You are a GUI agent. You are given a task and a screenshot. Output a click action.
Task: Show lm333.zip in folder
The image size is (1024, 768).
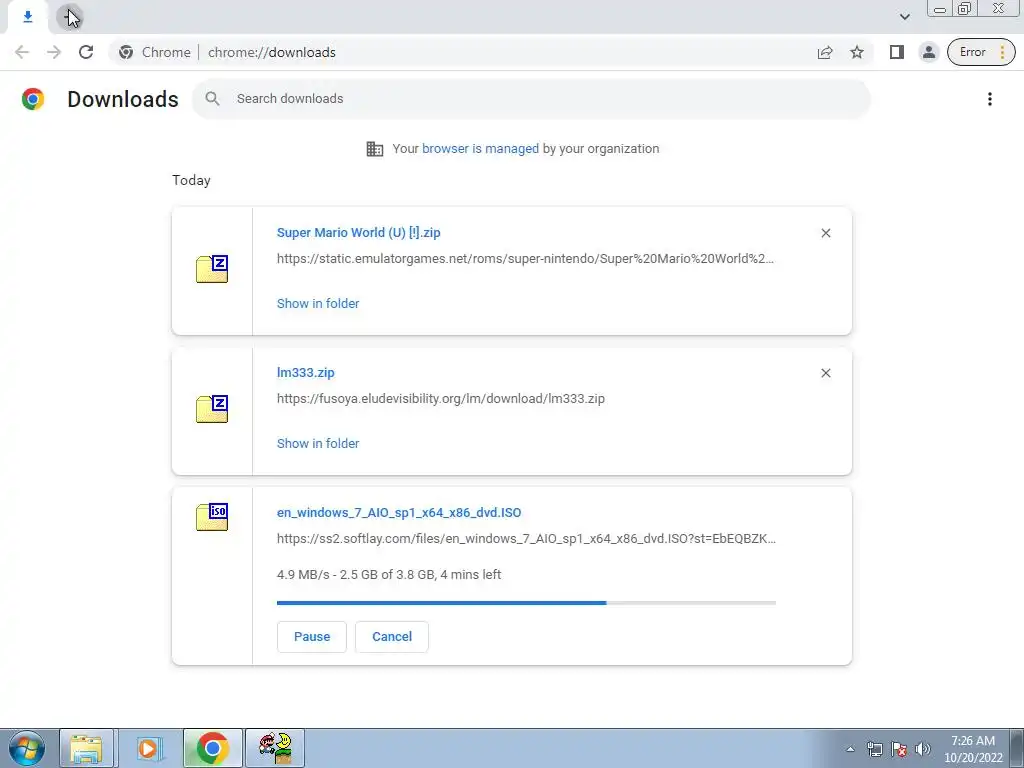pos(318,443)
